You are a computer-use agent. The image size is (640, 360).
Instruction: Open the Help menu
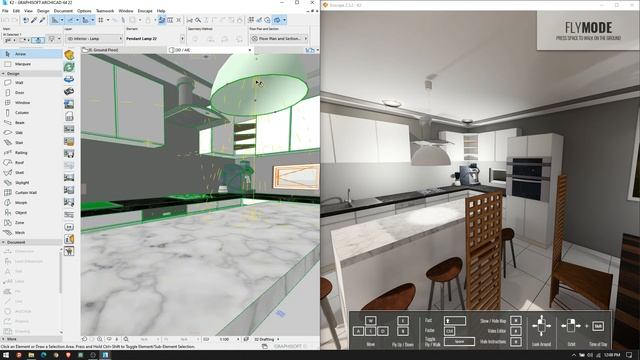click(161, 11)
